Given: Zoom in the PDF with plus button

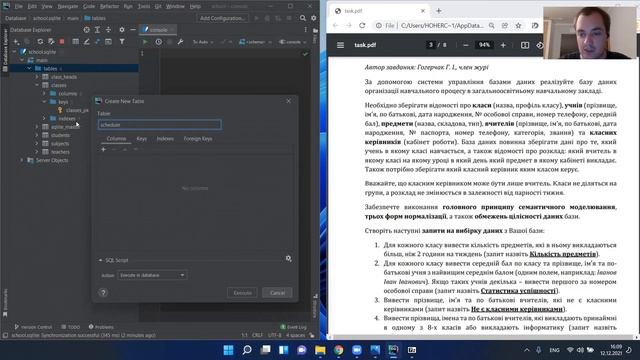Looking at the screenshot, I should (x=503, y=45).
